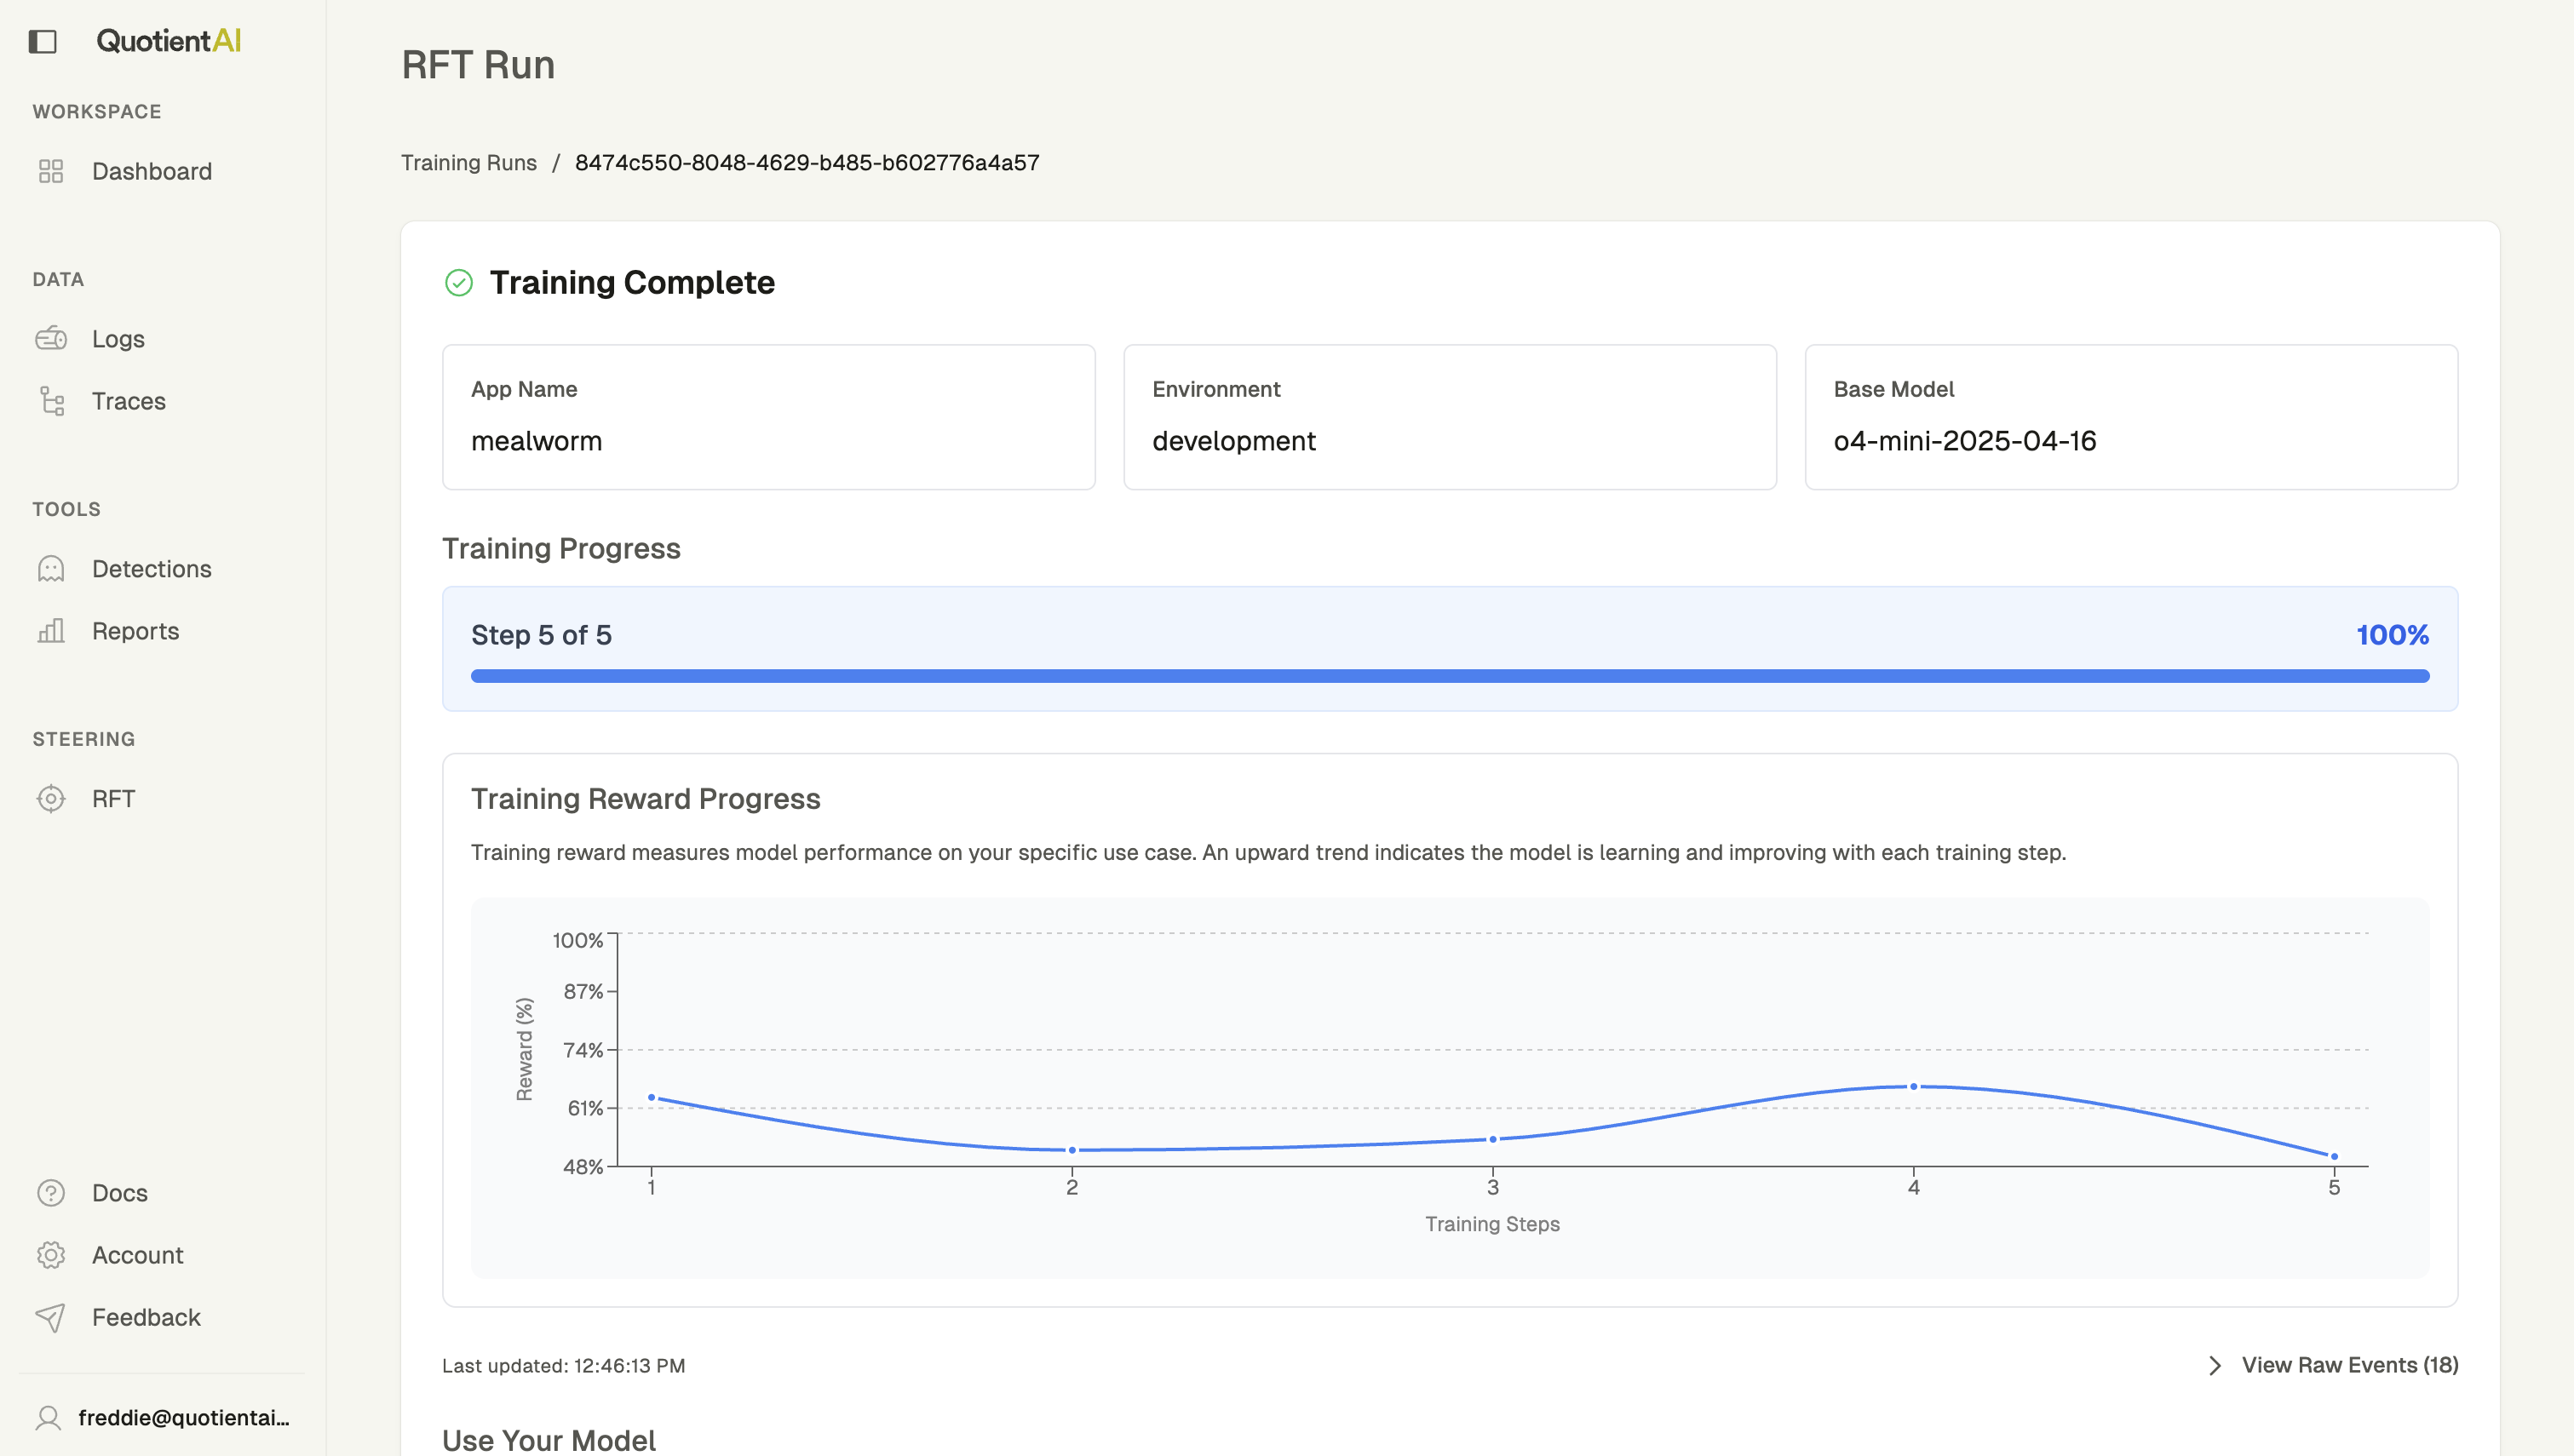The height and width of the screenshot is (1456, 2574).
Task: Open Detections via its ghost icon
Action: pyautogui.click(x=51, y=569)
